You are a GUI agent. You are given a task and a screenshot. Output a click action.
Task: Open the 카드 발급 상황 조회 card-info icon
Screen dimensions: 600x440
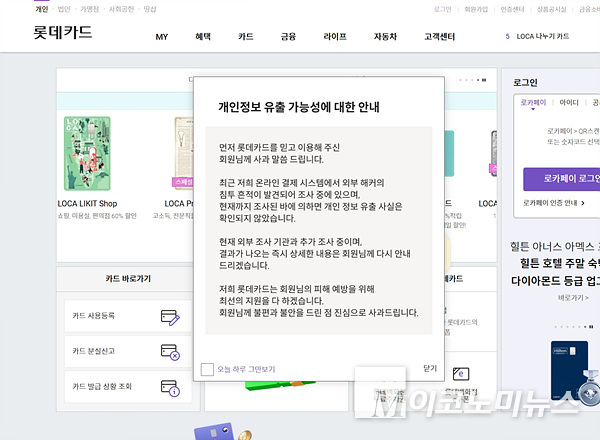pos(170,388)
